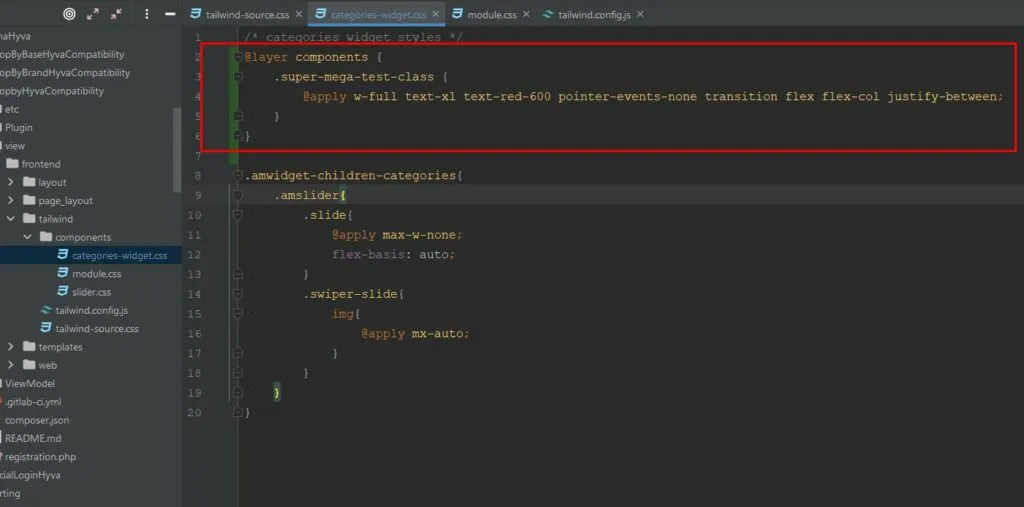Click the Expand All arrows icon
Viewport: 1024px width, 507px height.
point(93,14)
